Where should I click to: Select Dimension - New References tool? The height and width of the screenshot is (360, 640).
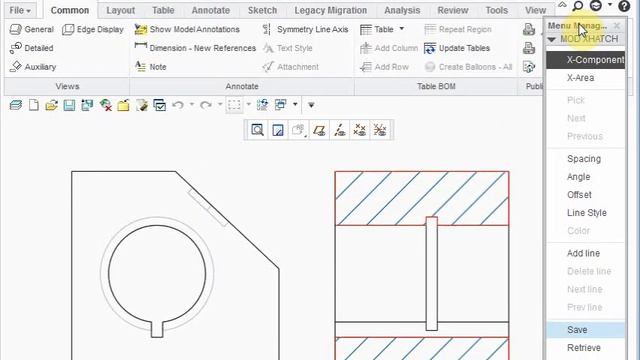(x=195, y=48)
